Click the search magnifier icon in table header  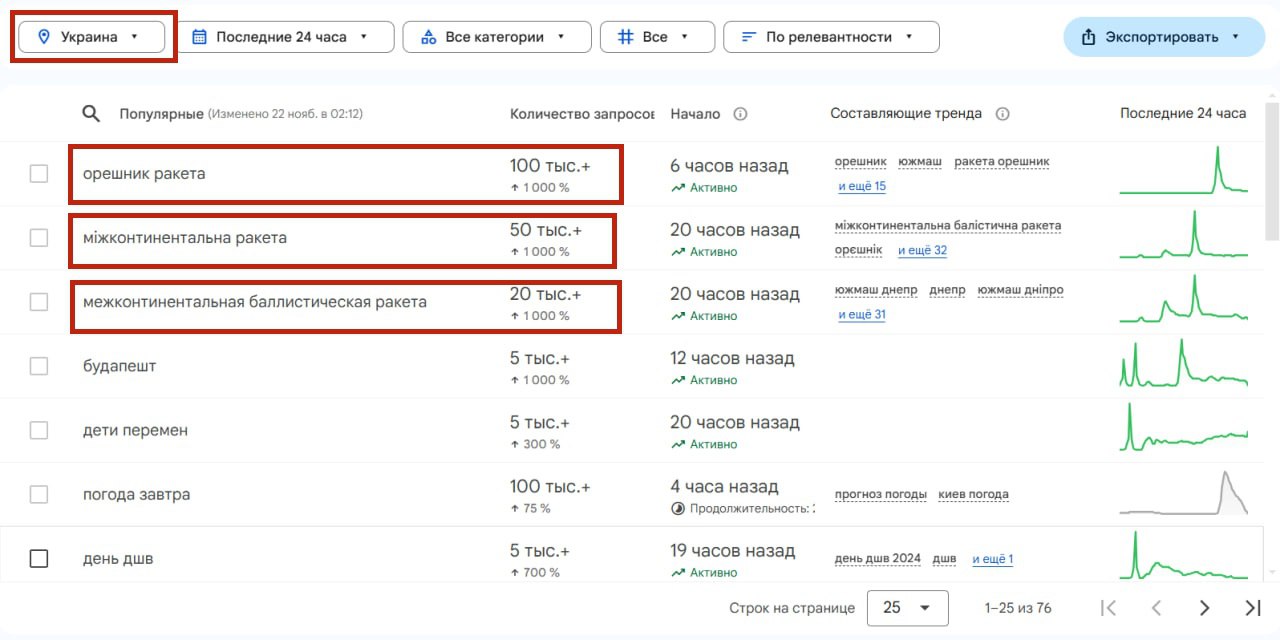pyautogui.click(x=91, y=114)
